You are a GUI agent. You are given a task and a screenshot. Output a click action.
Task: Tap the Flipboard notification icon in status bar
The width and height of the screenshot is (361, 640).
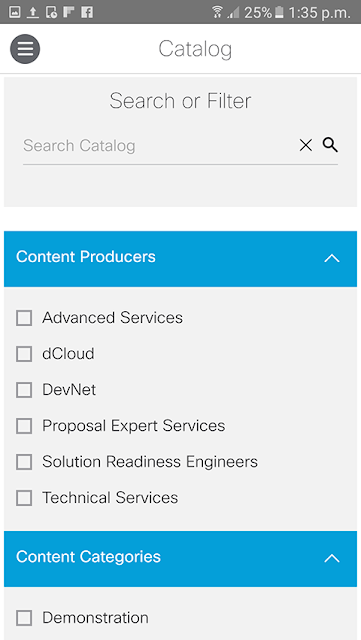[x=69, y=12]
